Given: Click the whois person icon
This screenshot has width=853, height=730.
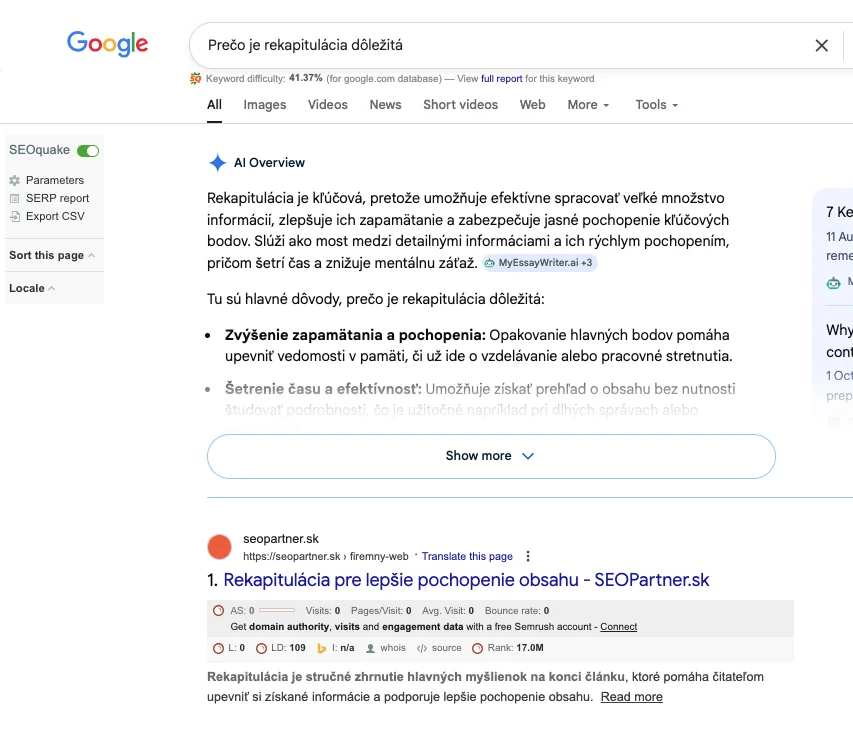Looking at the screenshot, I should 372,648.
